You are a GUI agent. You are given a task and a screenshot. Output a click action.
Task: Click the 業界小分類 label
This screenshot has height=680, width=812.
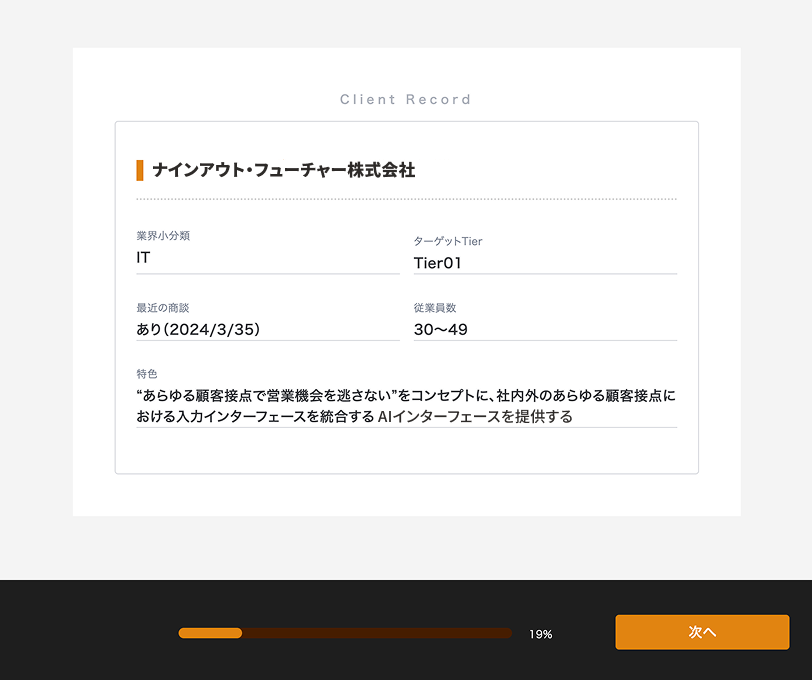click(x=163, y=236)
